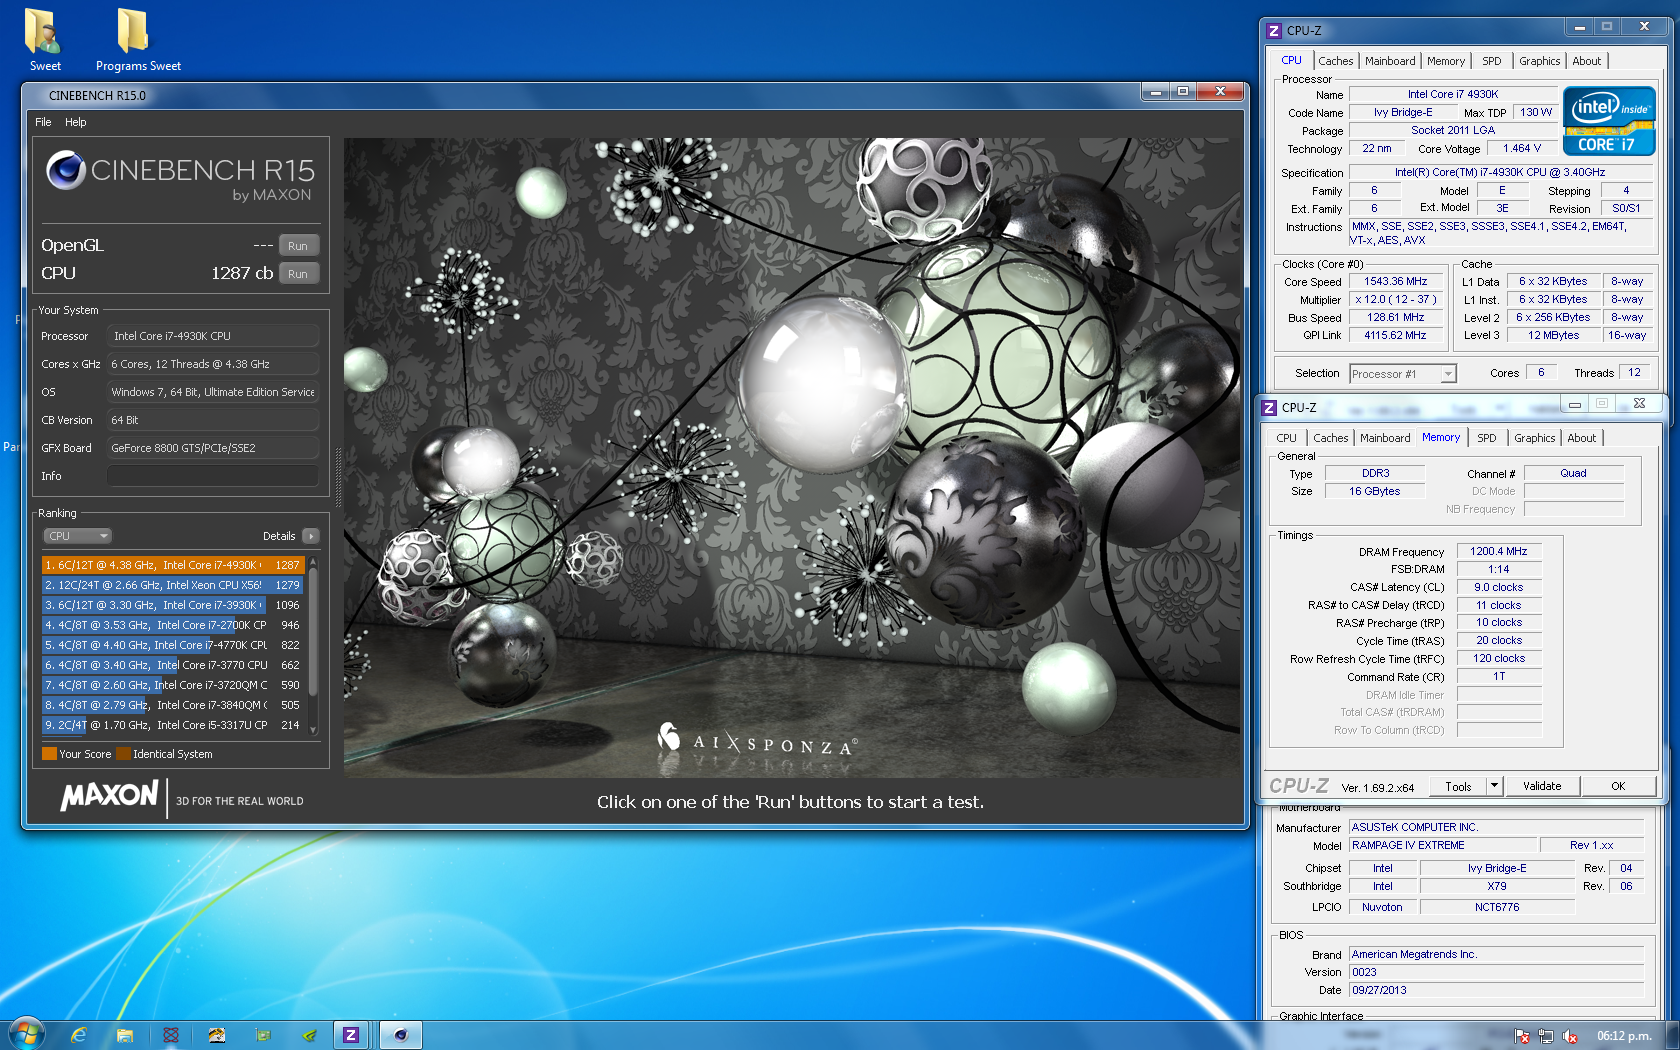Click the empty Info input field
The image size is (1680, 1050).
click(213, 476)
